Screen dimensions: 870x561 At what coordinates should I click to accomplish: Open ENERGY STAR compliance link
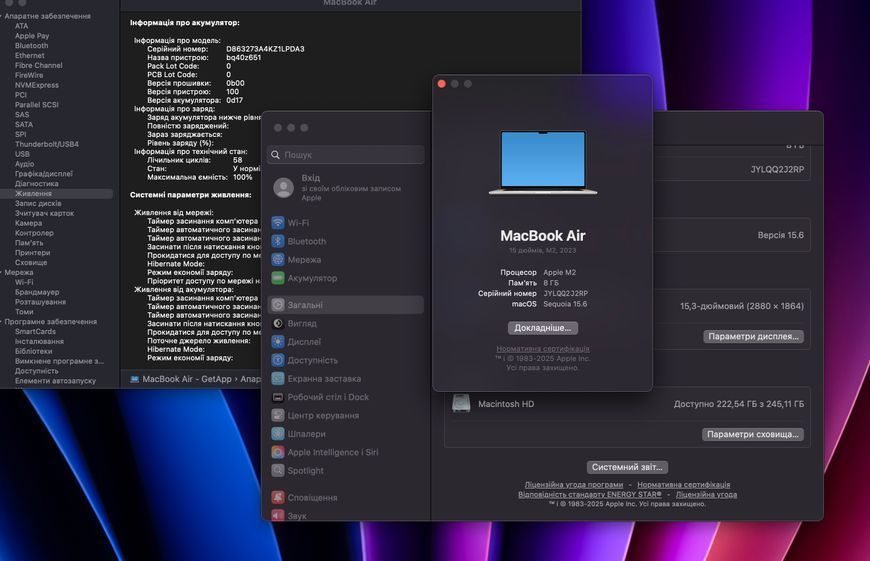(x=590, y=494)
